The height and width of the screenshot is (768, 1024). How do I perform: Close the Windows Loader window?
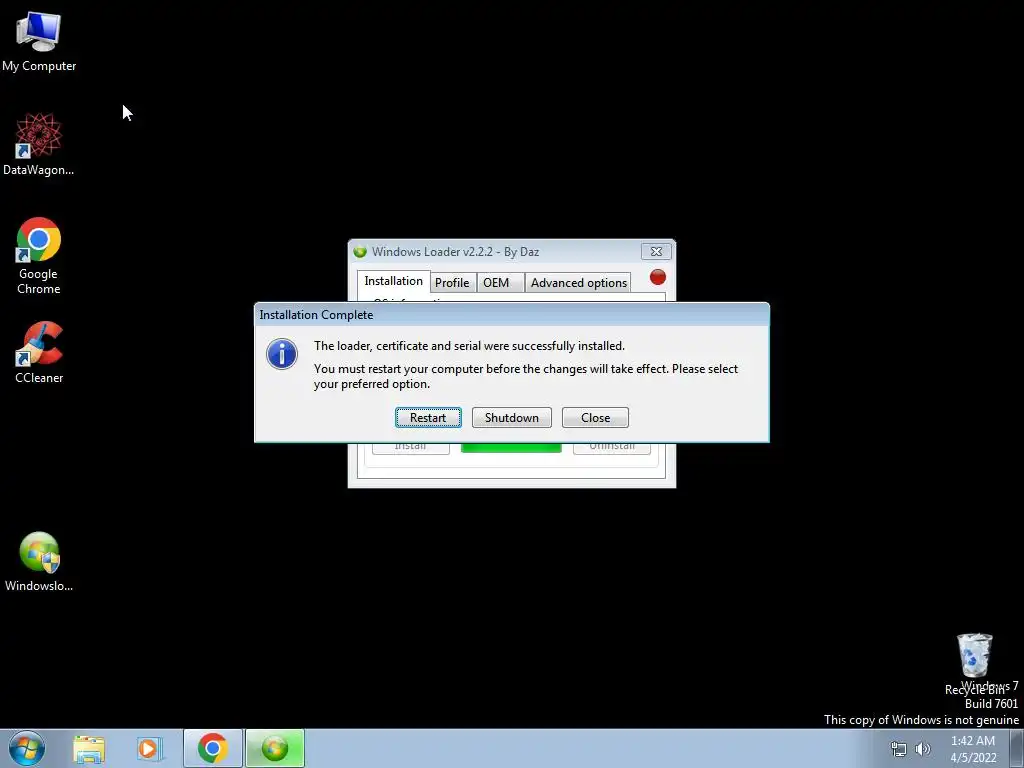tap(656, 251)
